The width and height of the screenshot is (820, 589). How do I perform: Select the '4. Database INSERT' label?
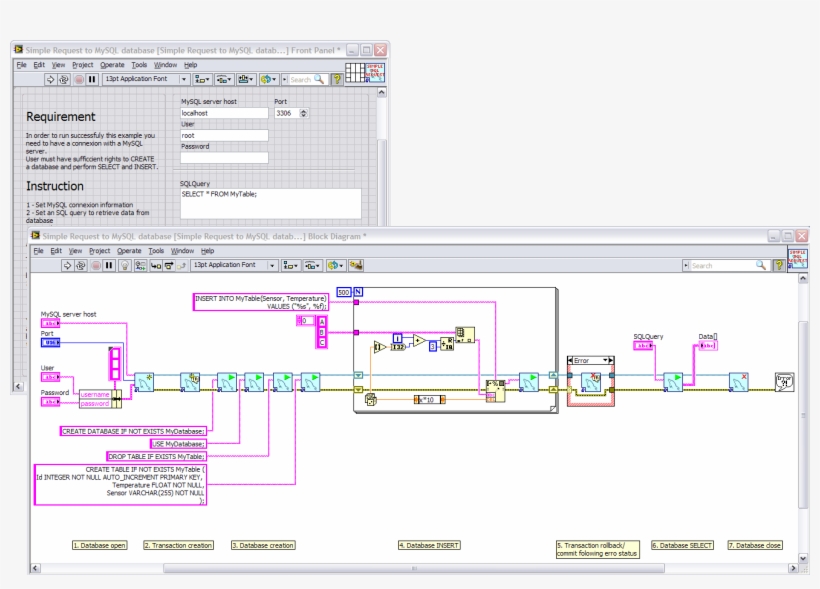click(x=429, y=545)
